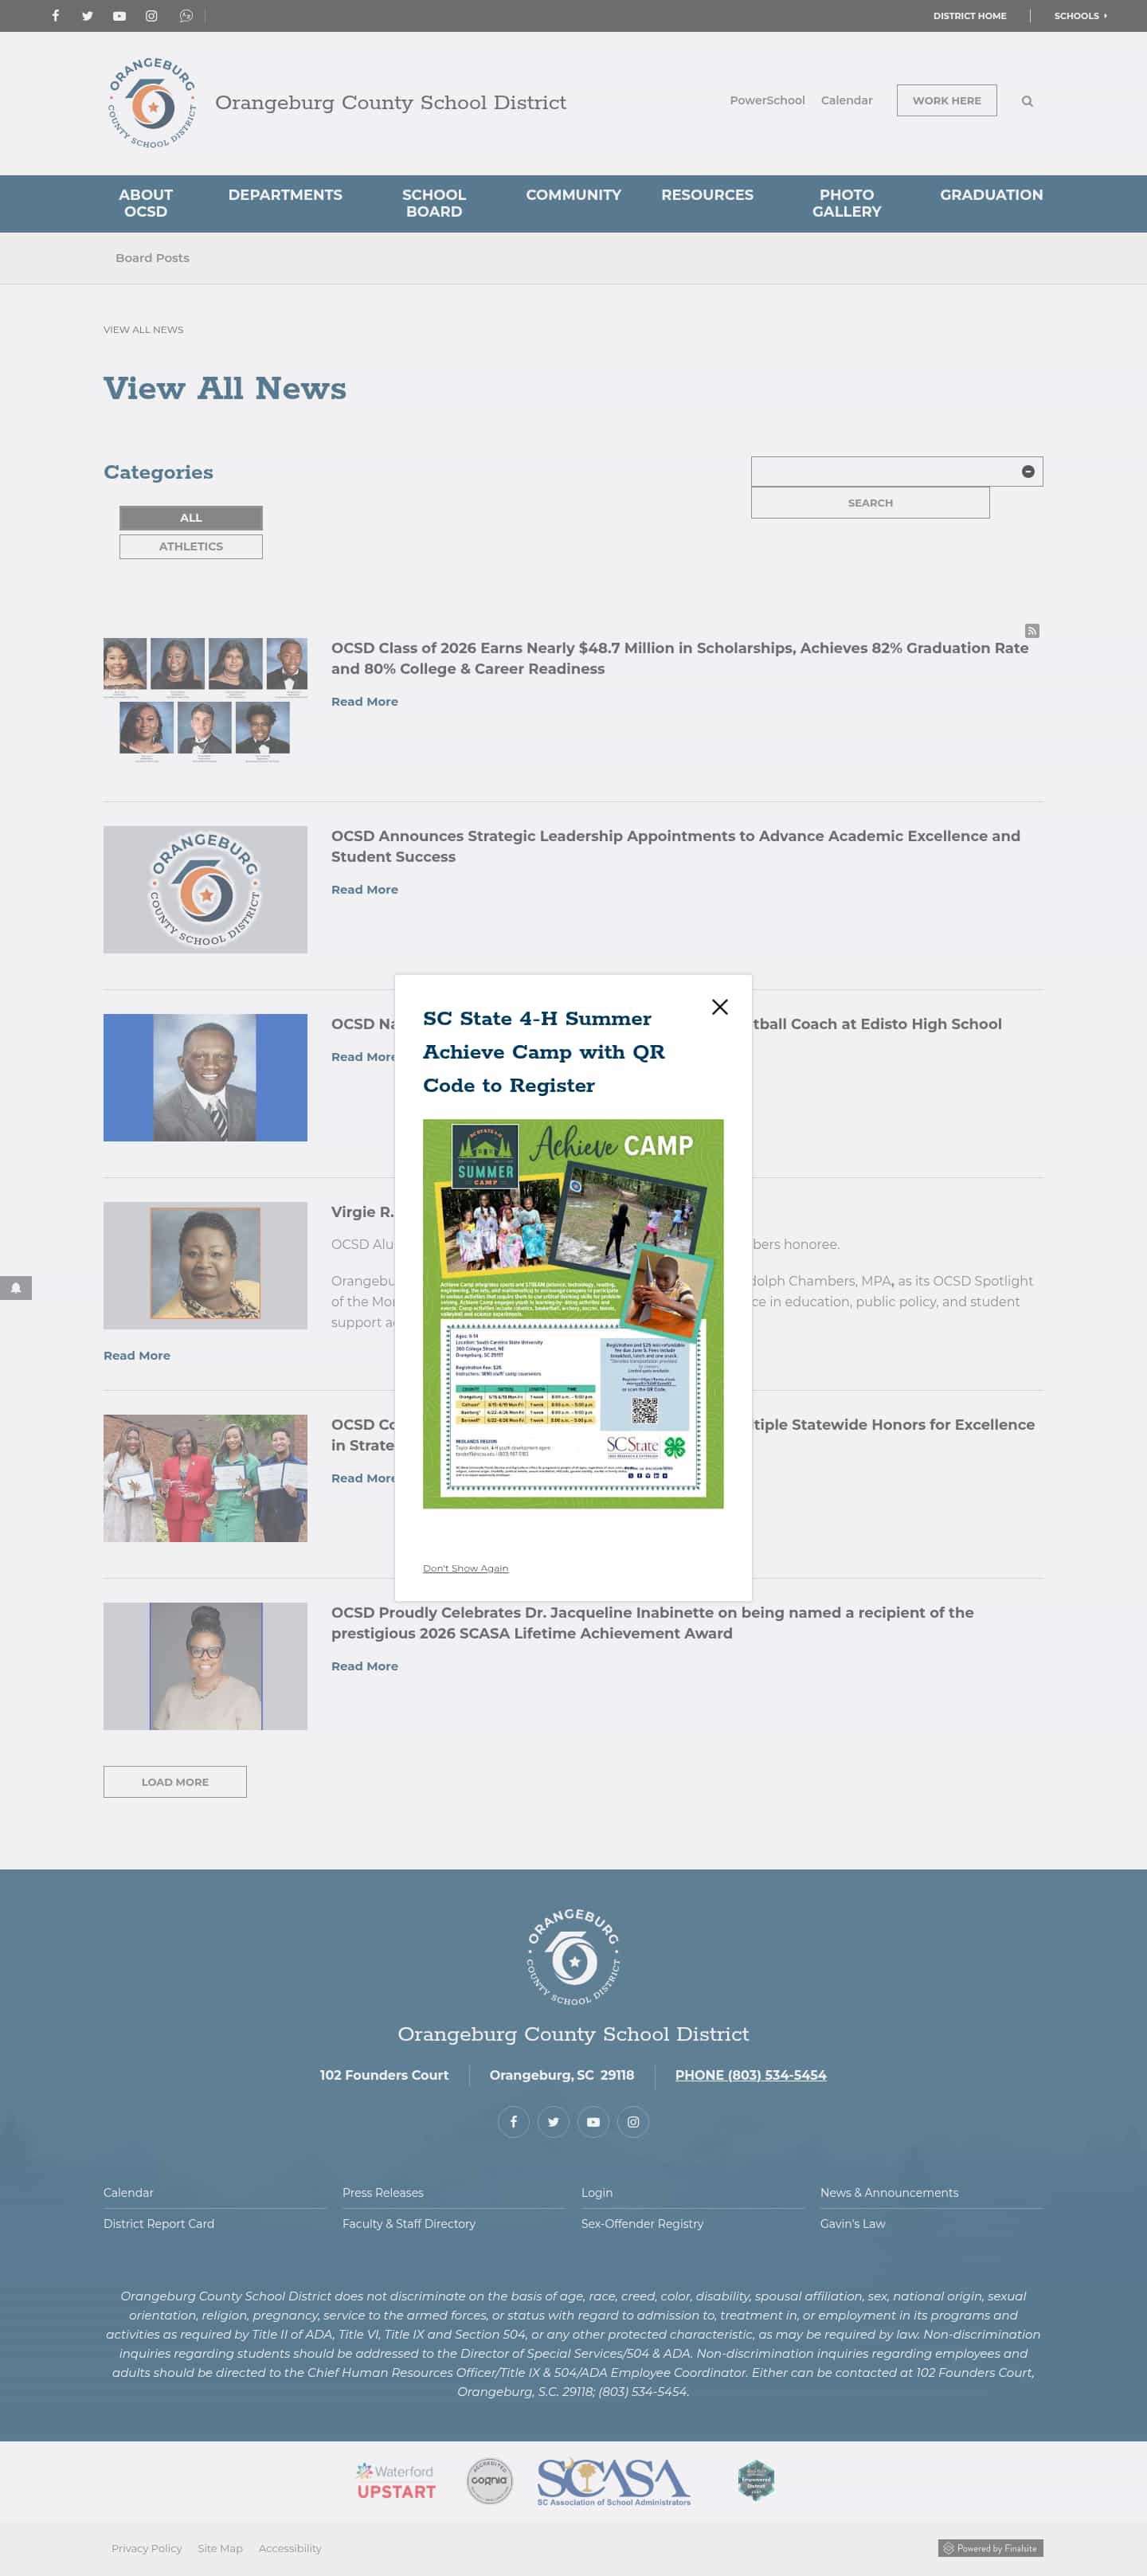Go to District Home link
1147x2576 pixels.
[969, 16]
